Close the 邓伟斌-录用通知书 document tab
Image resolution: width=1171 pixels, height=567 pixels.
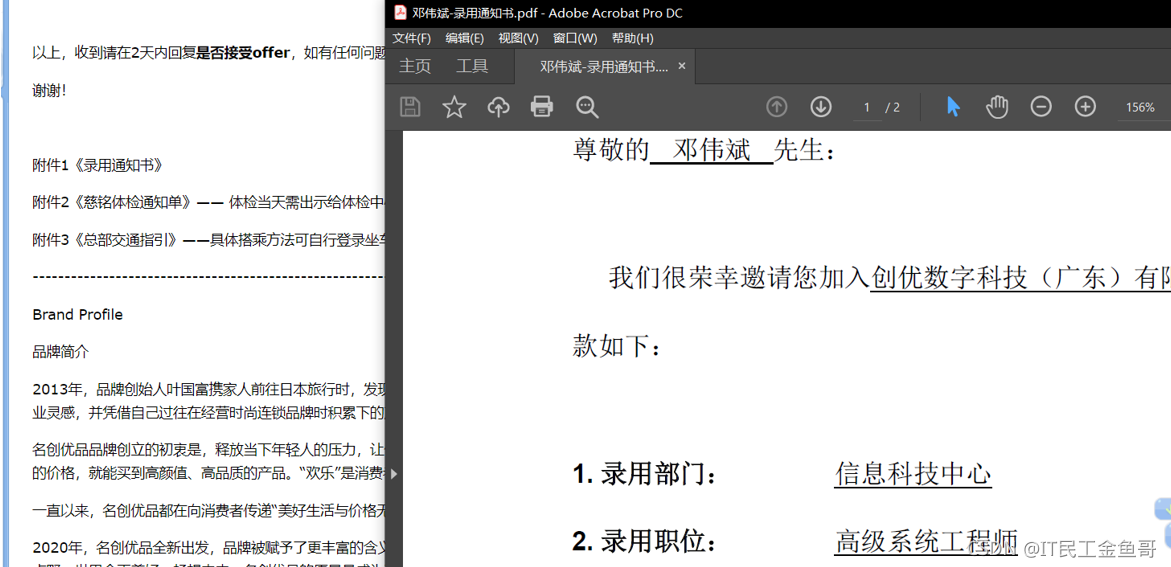(681, 66)
